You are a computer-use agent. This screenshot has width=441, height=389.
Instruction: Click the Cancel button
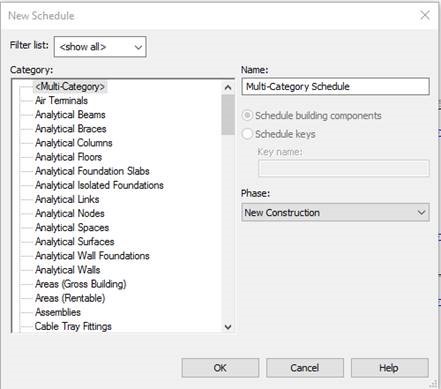click(x=305, y=368)
